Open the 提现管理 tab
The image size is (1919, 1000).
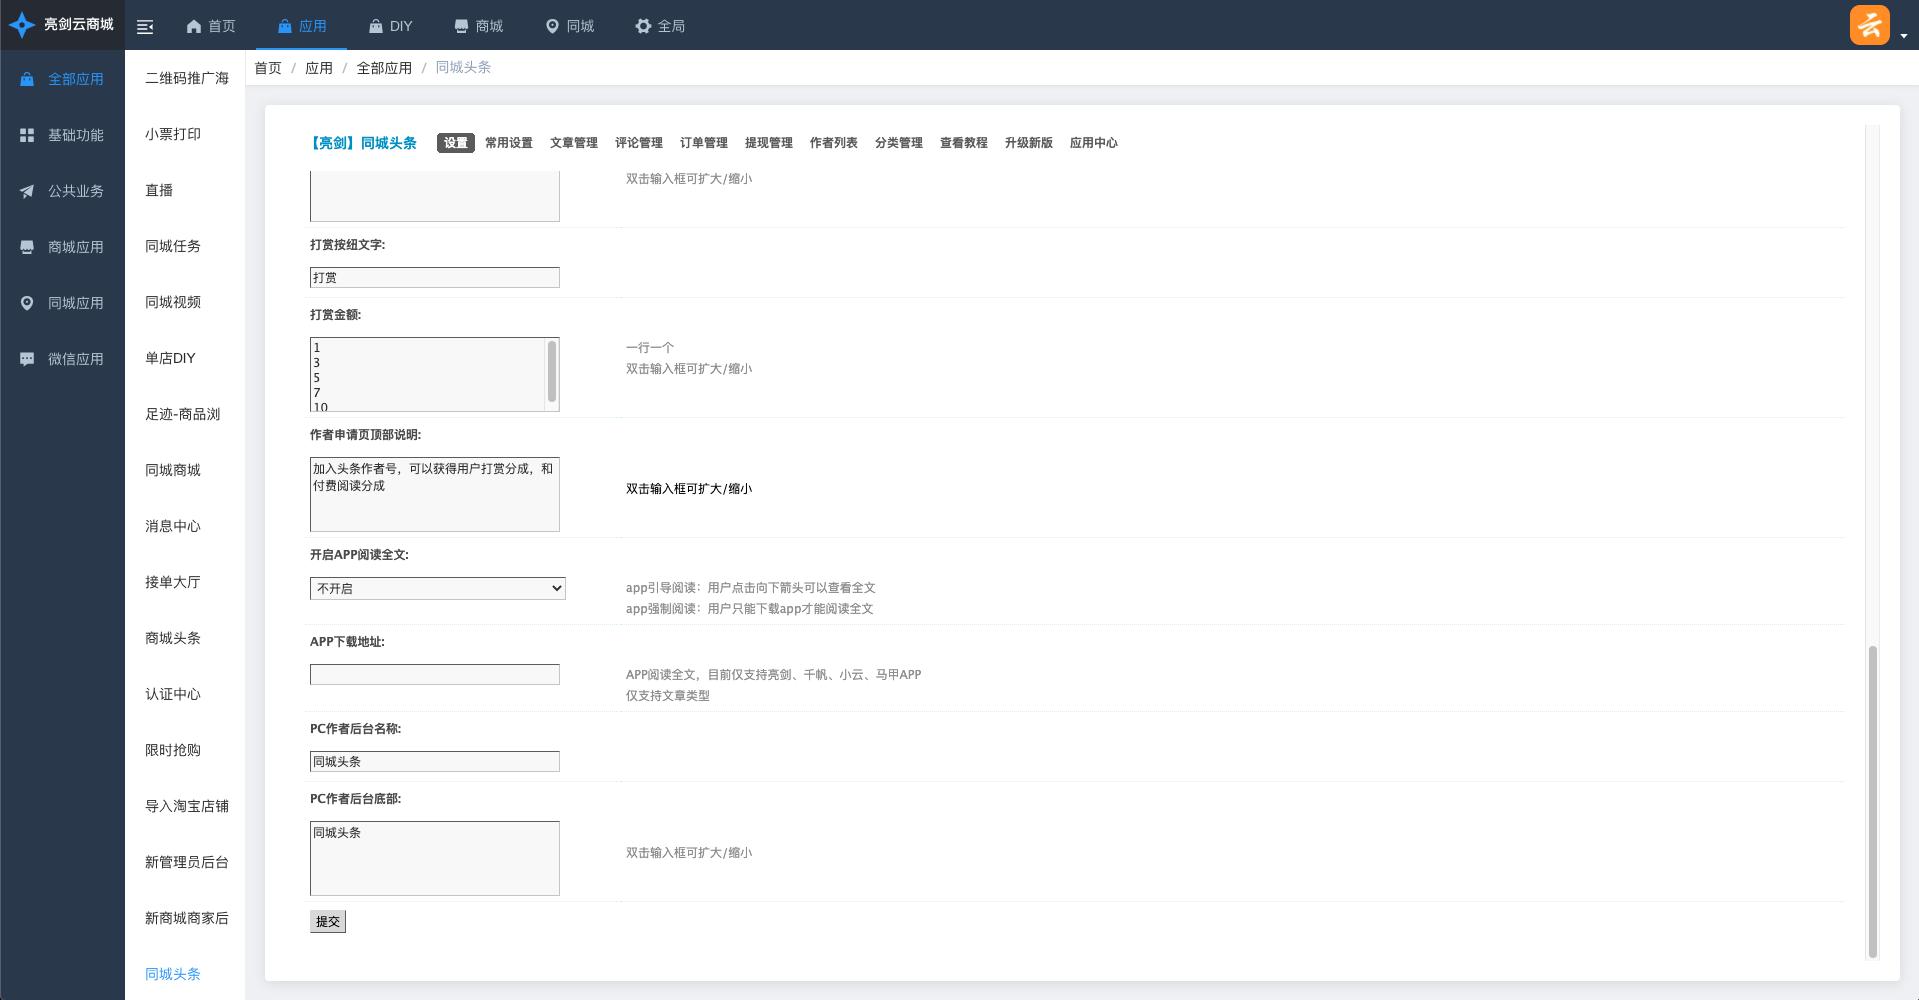point(768,143)
